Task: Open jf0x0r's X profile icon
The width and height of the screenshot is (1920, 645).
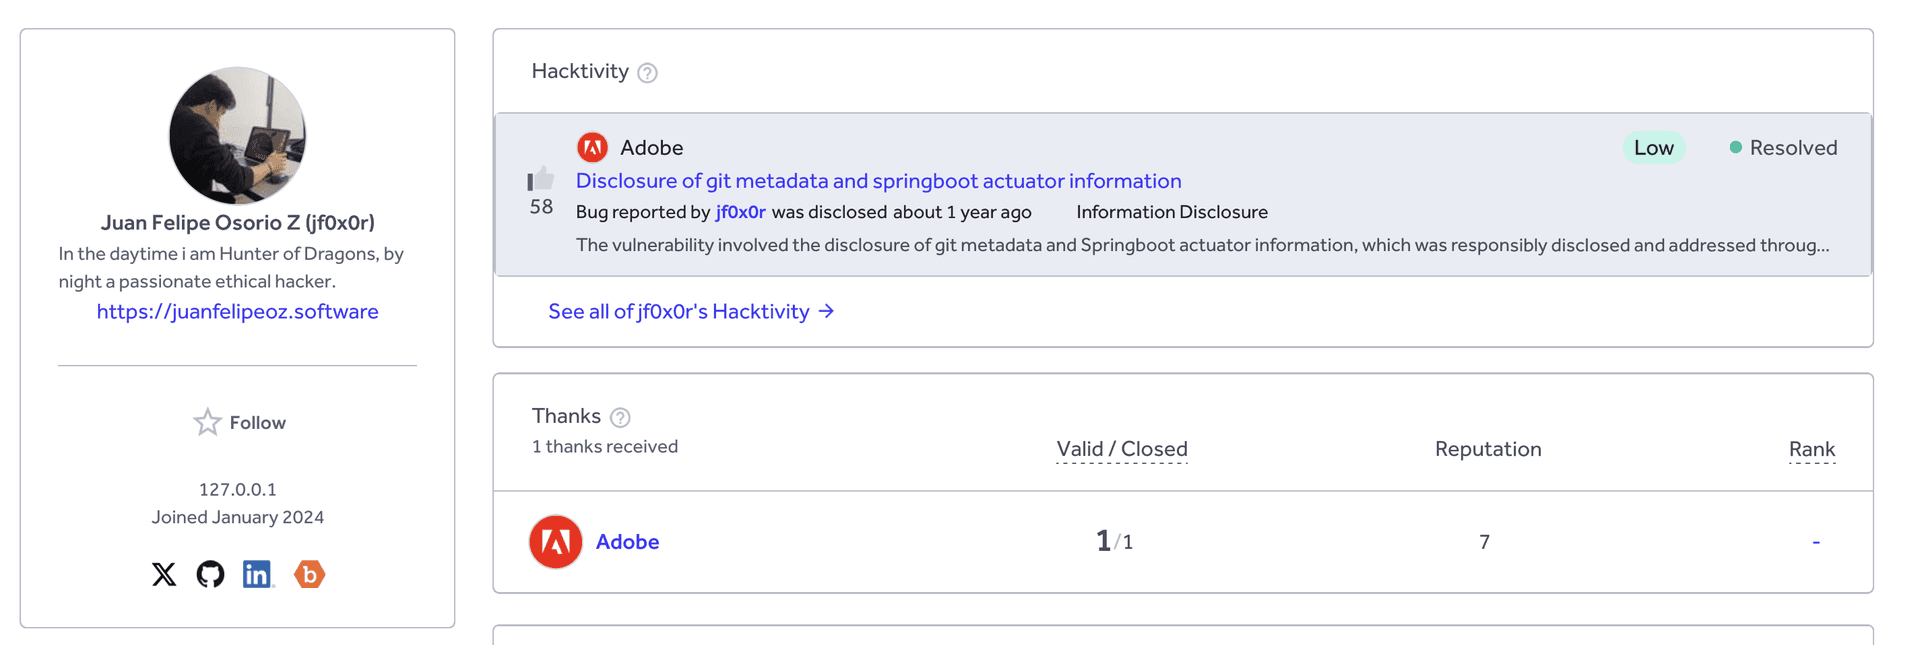Action: click(165, 574)
